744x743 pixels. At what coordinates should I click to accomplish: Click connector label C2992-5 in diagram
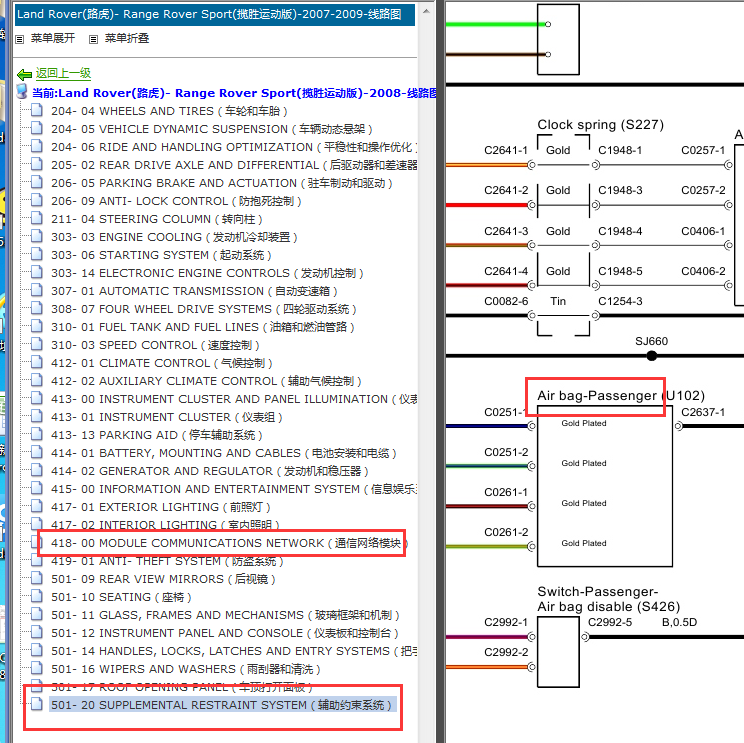[x=610, y=622]
